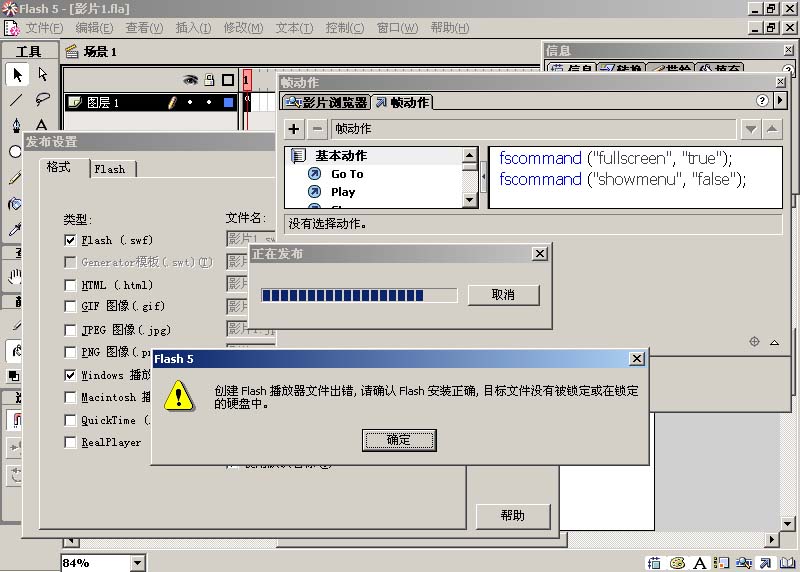800x572 pixels.
Task: Select the Pencil tool
Action: [14, 177]
